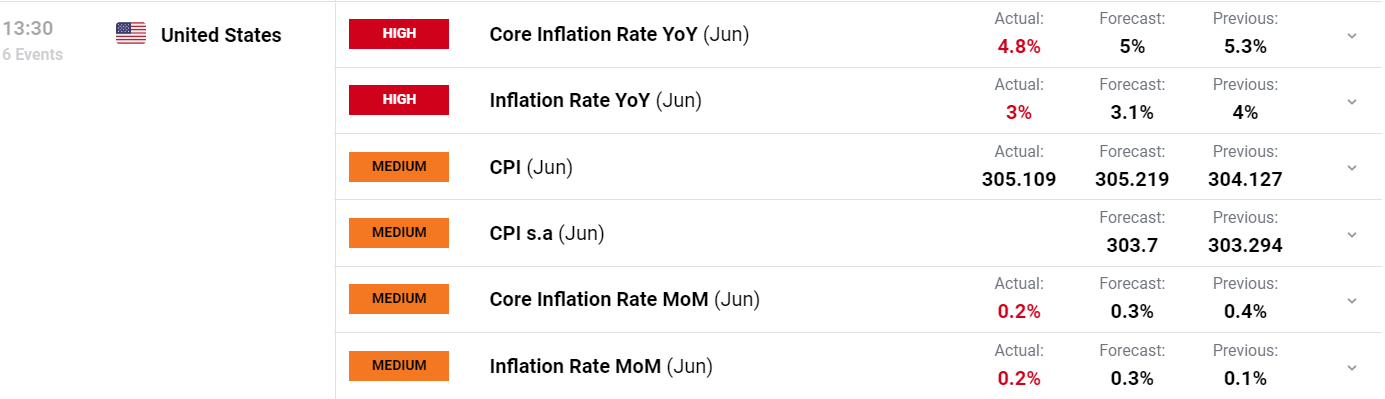Viewport: 1385px width, 399px height.
Task: Open the CPI s.a (Jun) event title
Action: [547, 234]
